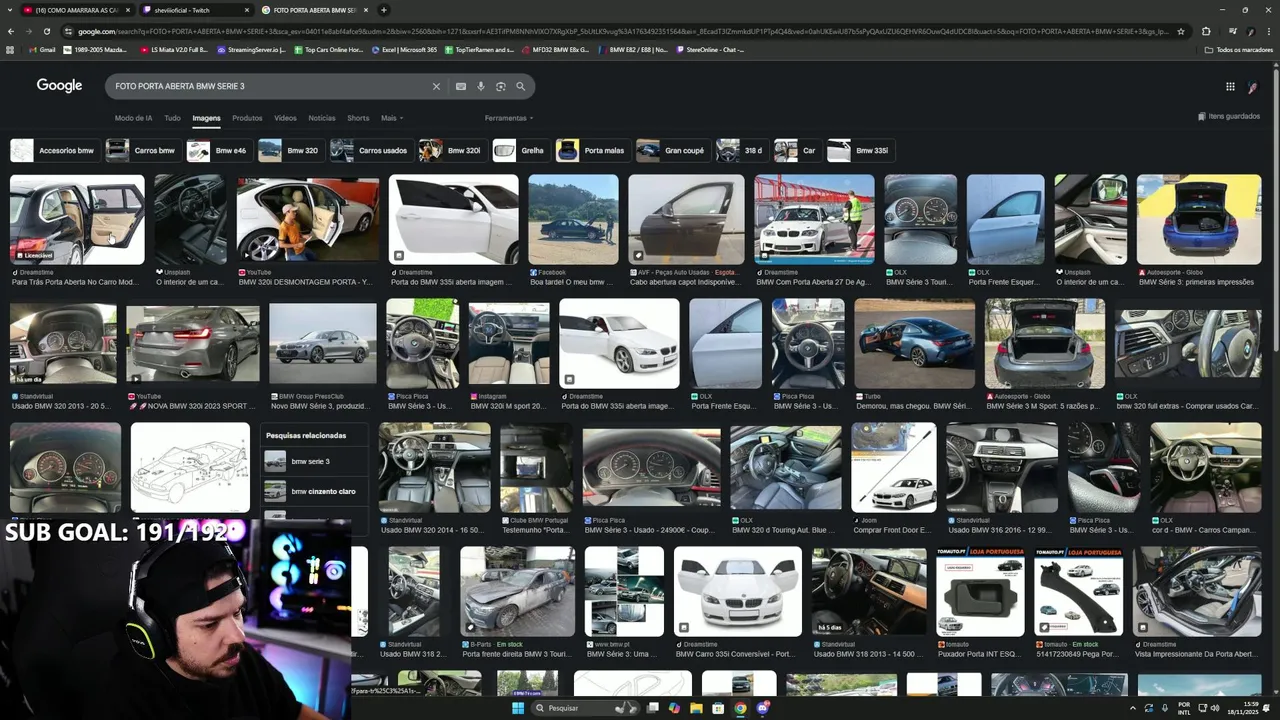Focus the Google search input field
The height and width of the screenshot is (720, 1280).
coord(270,87)
